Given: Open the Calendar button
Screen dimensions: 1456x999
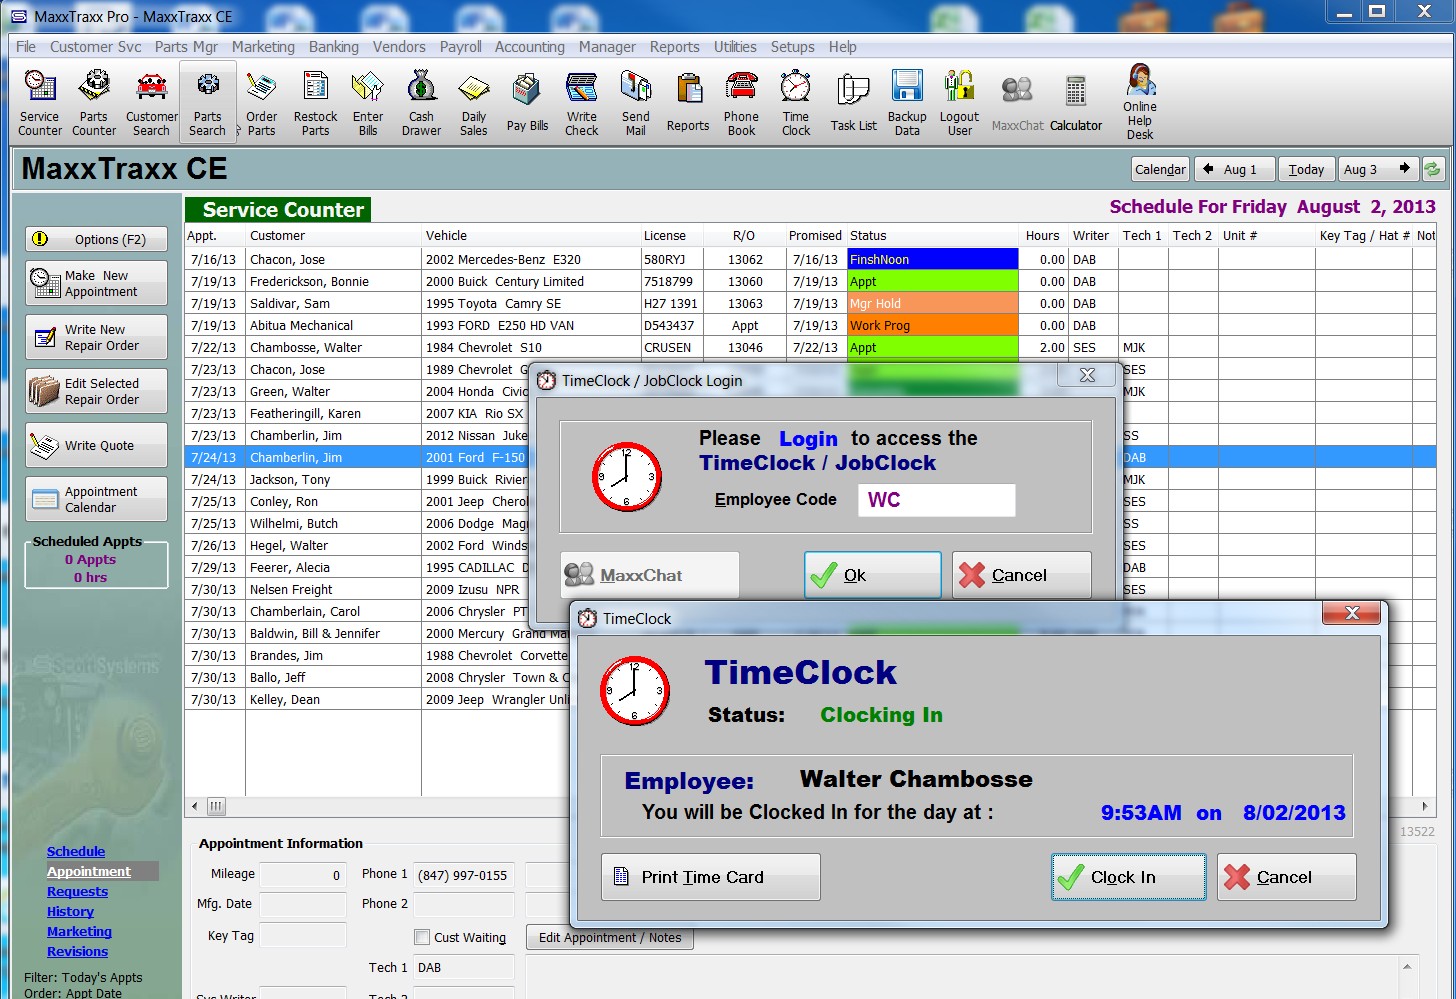Looking at the screenshot, I should (1160, 169).
